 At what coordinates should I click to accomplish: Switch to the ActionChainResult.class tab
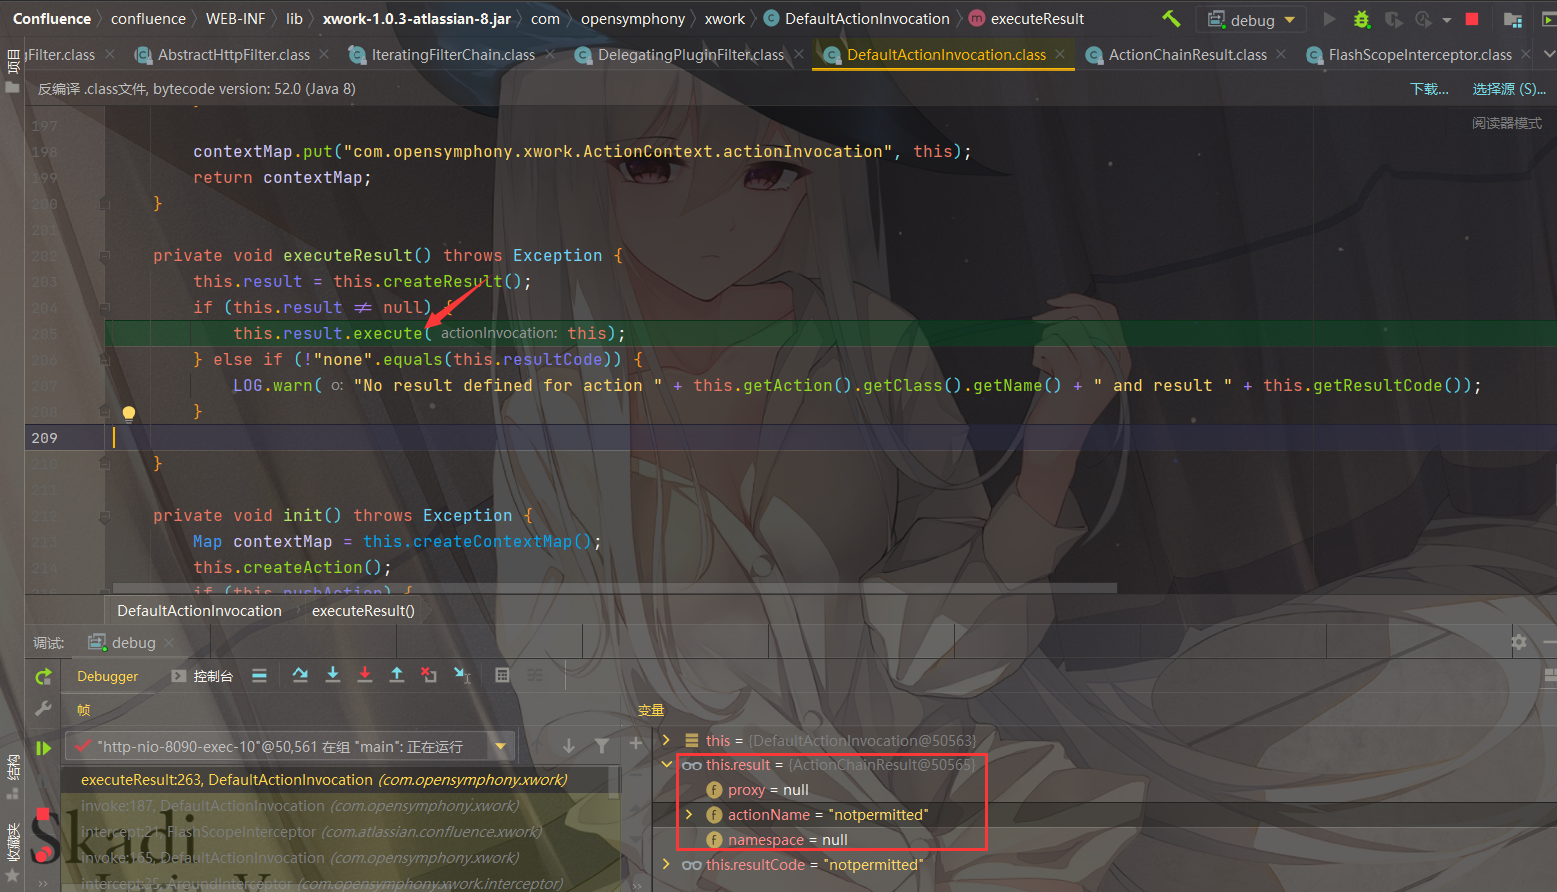[x=1187, y=55]
